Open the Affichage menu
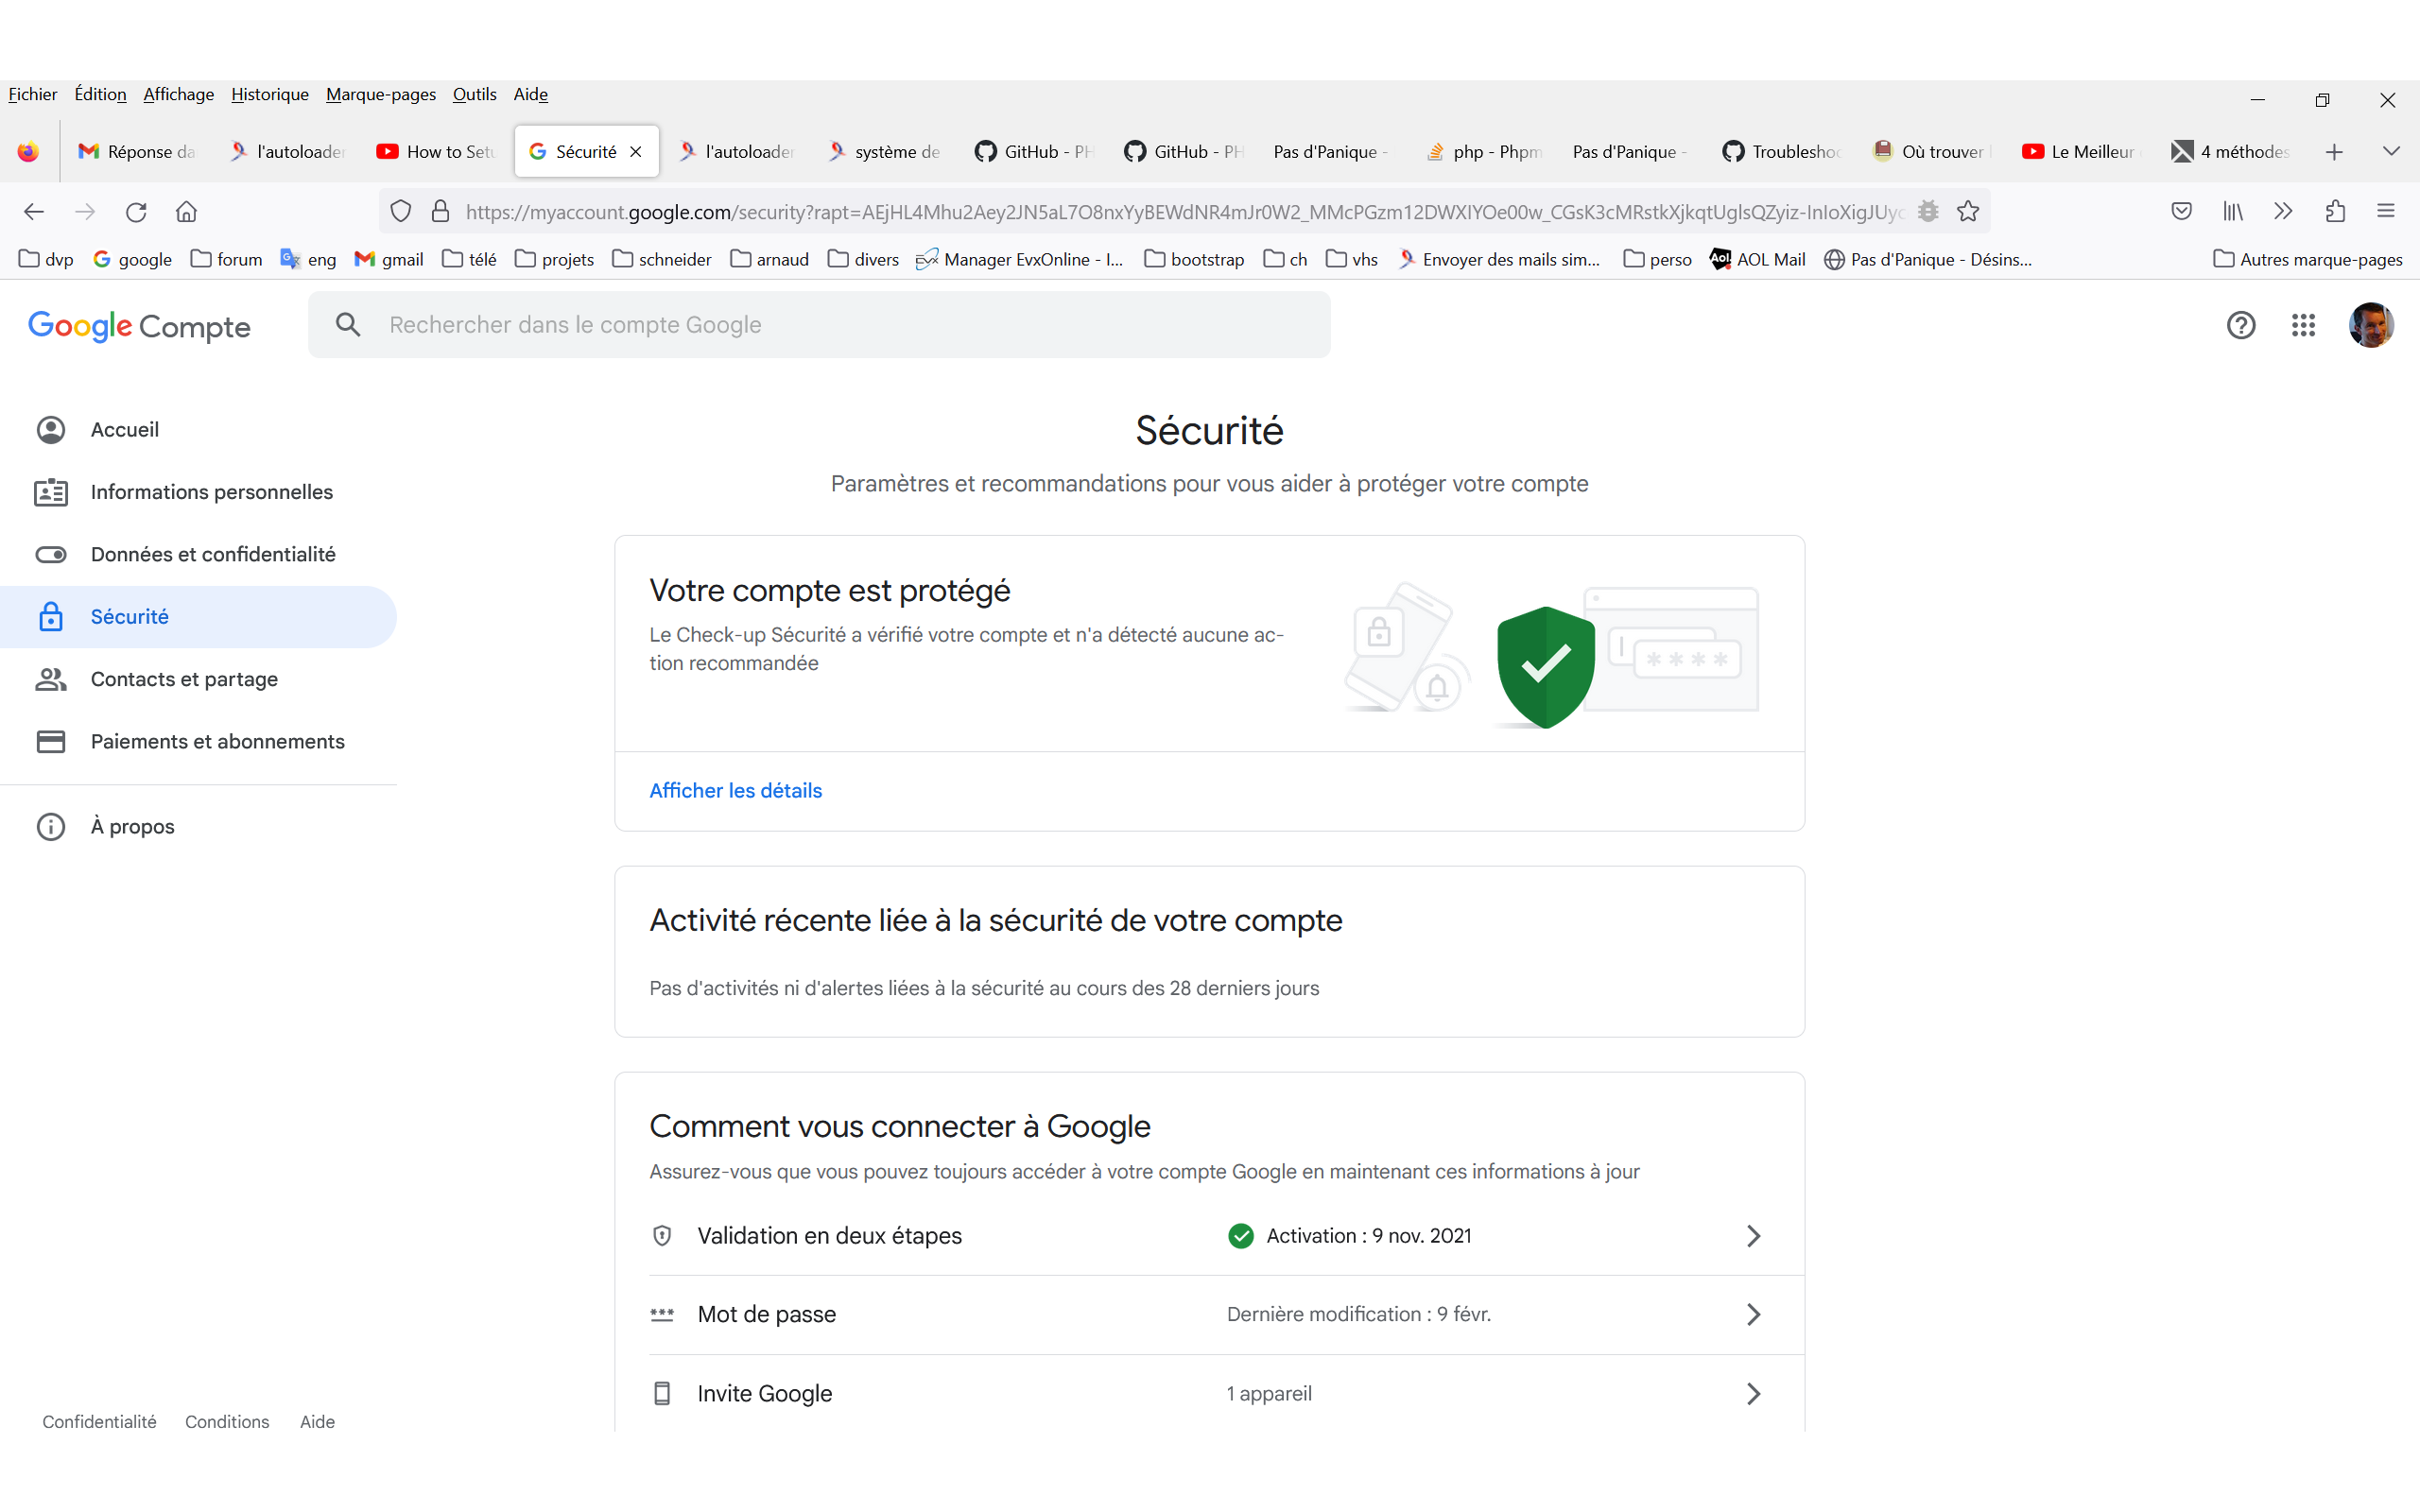 pos(179,95)
